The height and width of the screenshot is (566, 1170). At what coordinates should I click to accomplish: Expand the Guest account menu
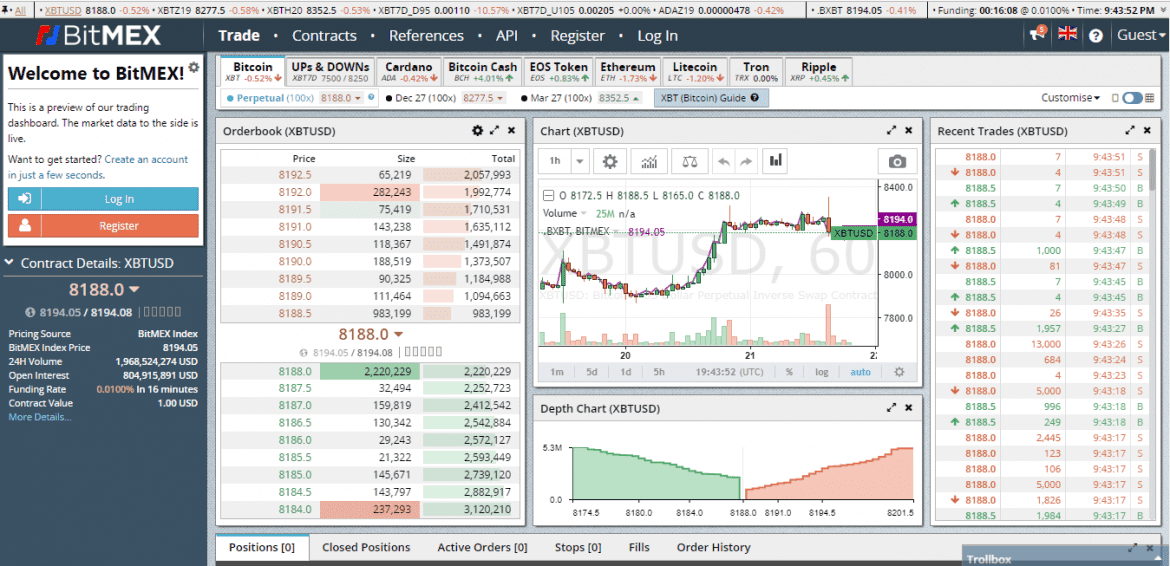click(x=1141, y=35)
